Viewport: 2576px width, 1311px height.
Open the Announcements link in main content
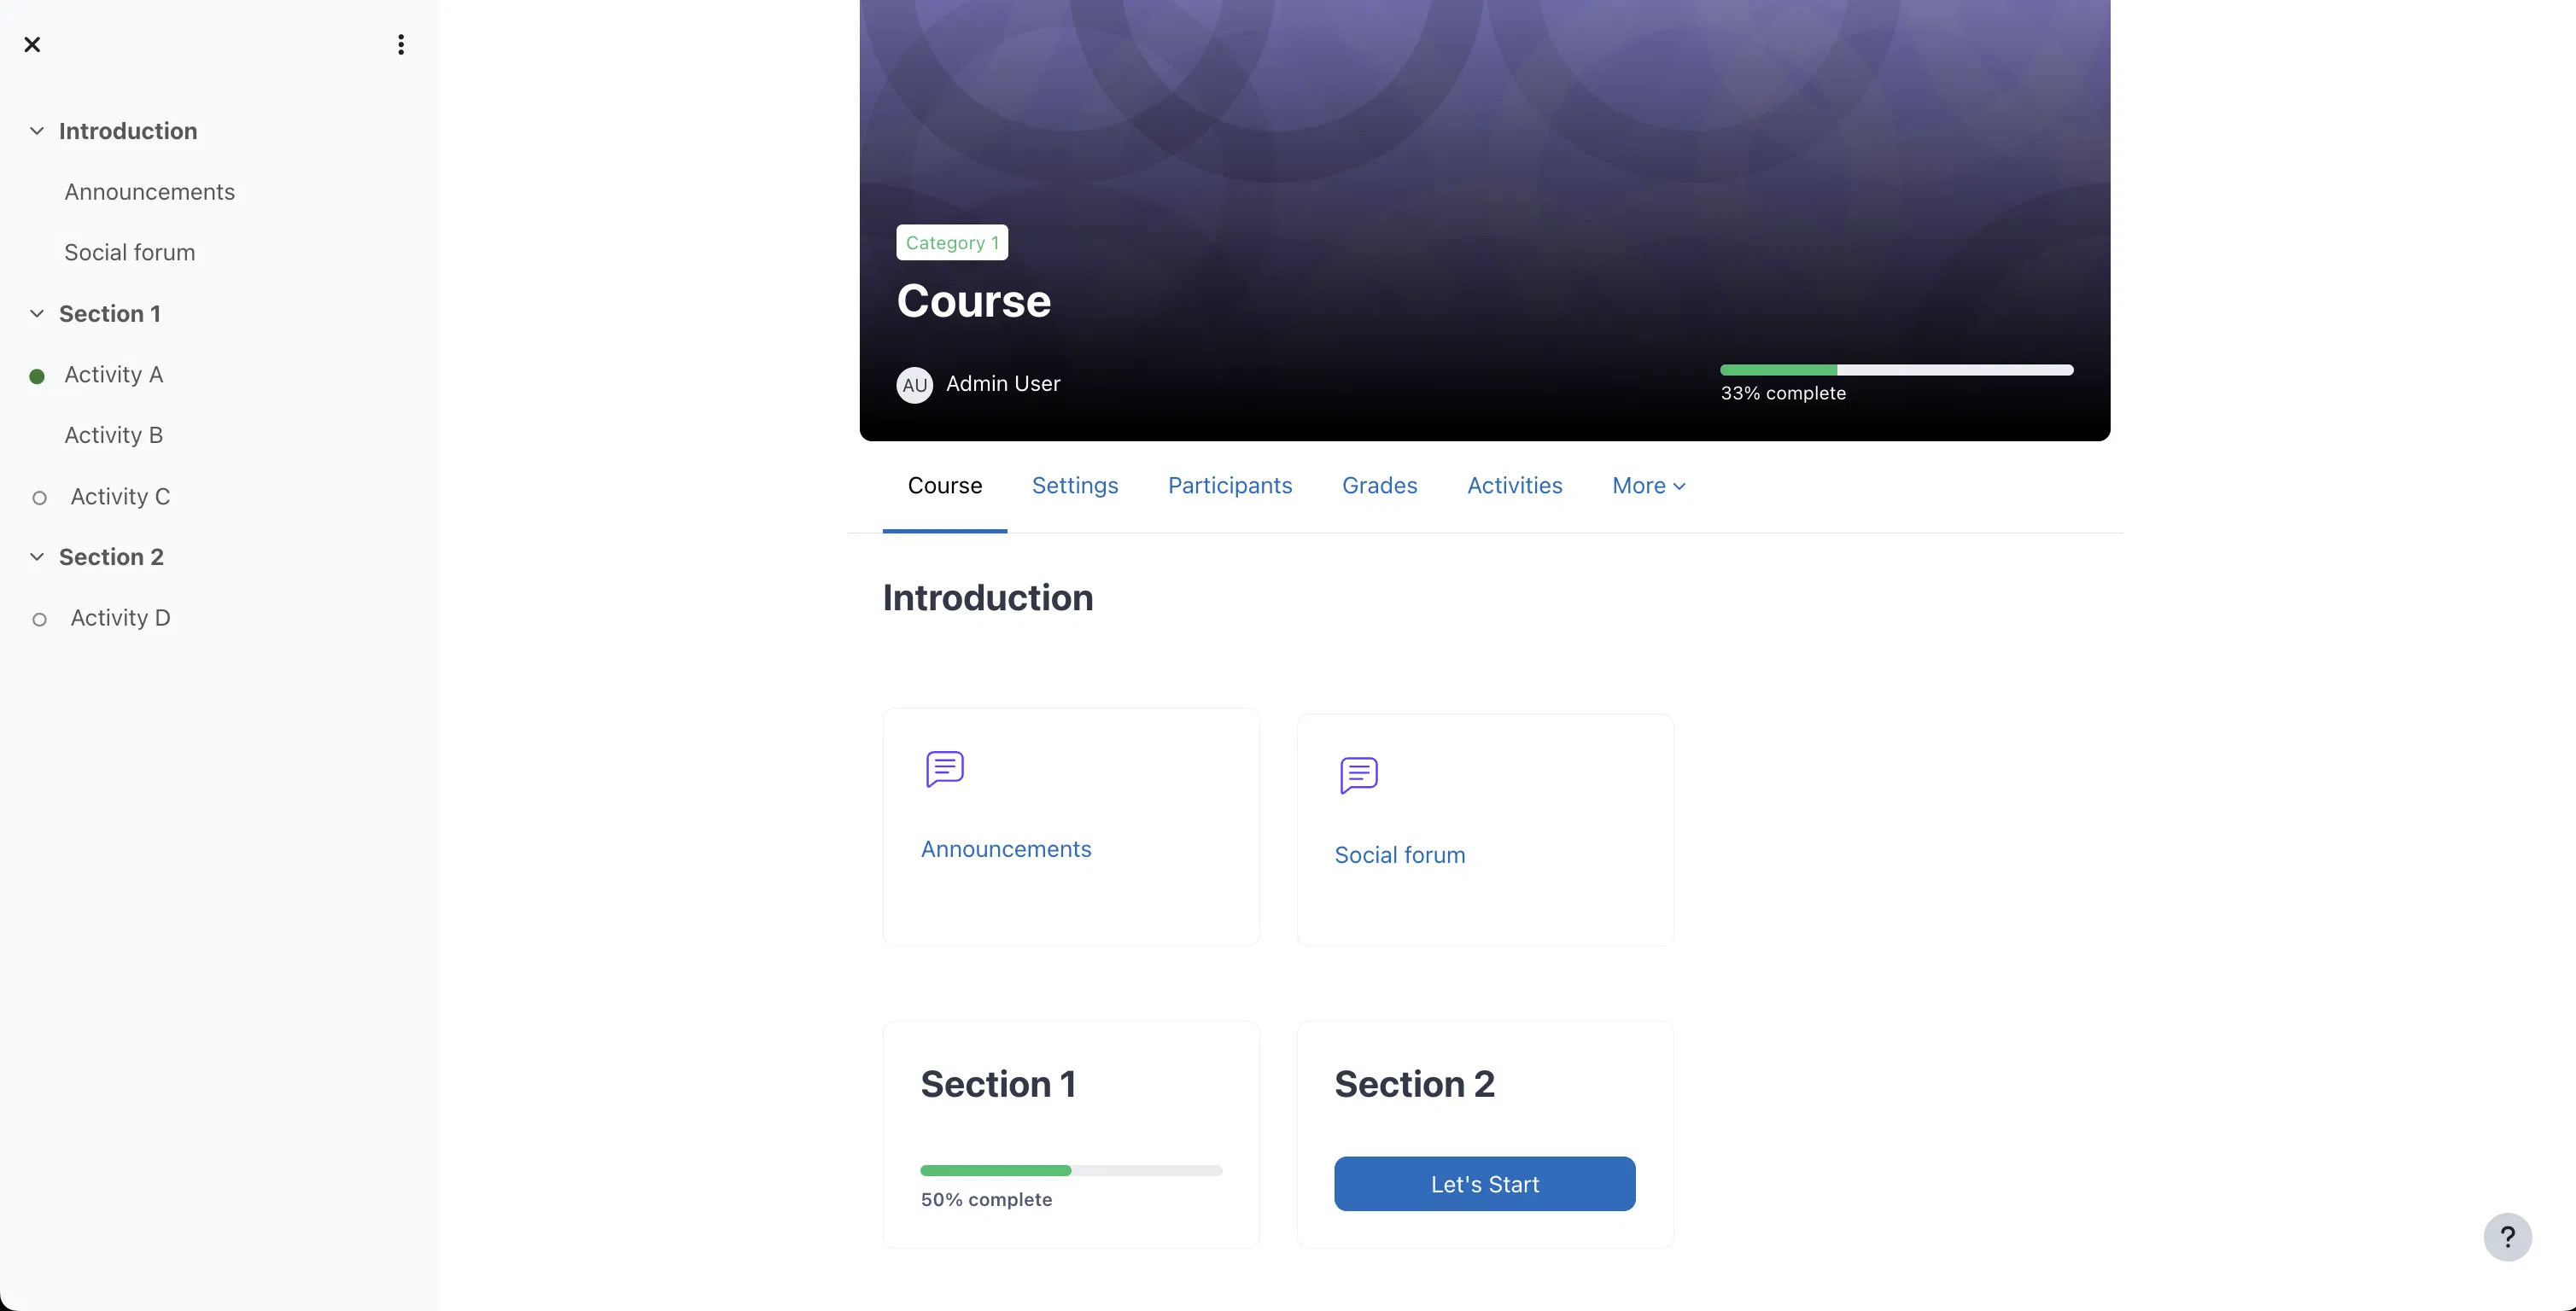point(1005,849)
